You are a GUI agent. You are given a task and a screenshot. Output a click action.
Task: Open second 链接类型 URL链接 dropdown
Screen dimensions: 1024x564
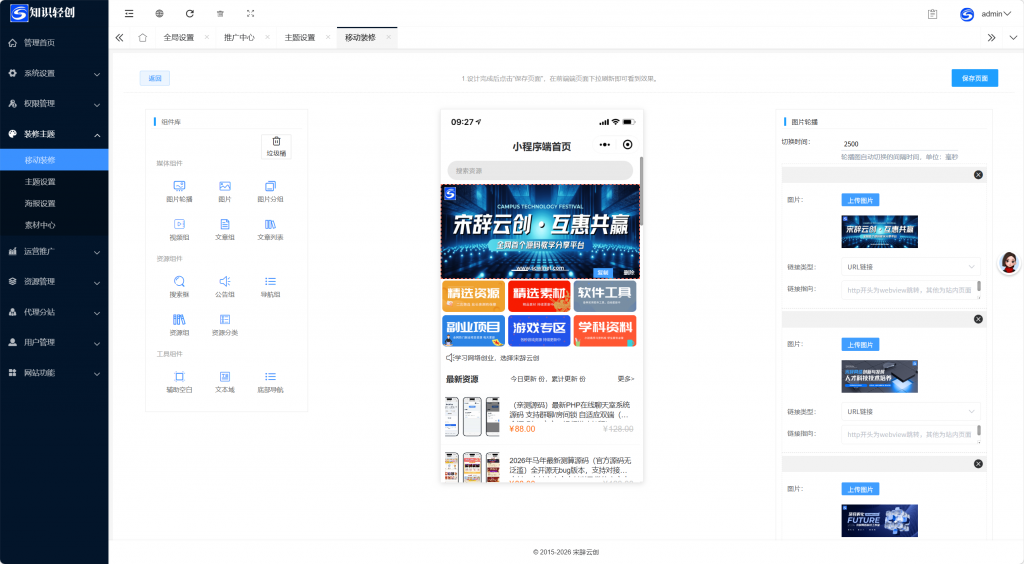pyautogui.click(x=911, y=412)
